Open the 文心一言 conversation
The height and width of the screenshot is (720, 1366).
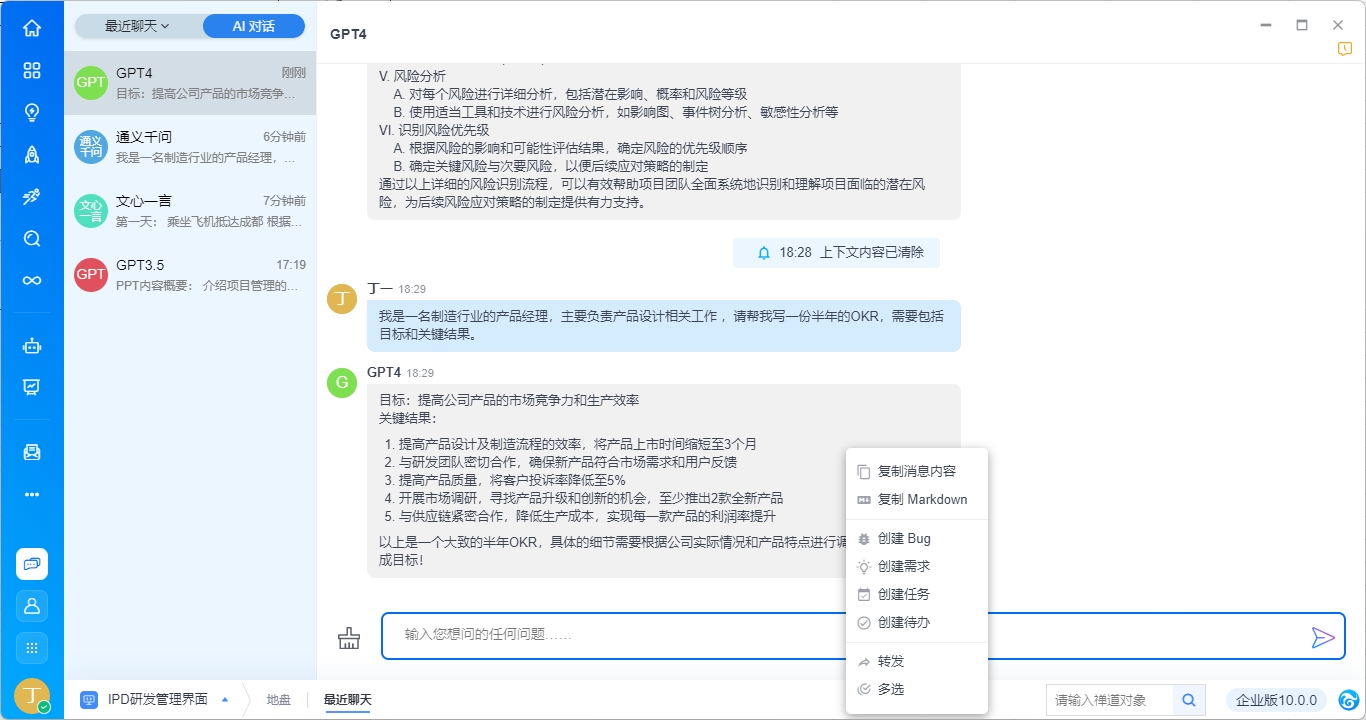190,211
